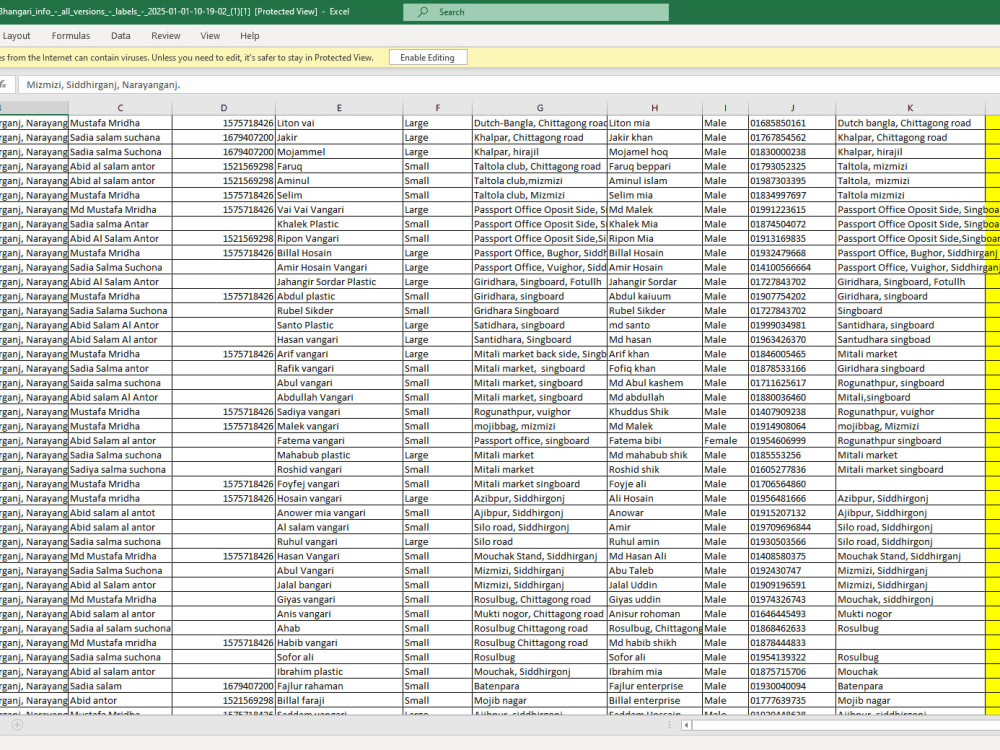Select the cell "Aminul islam"

(654, 180)
